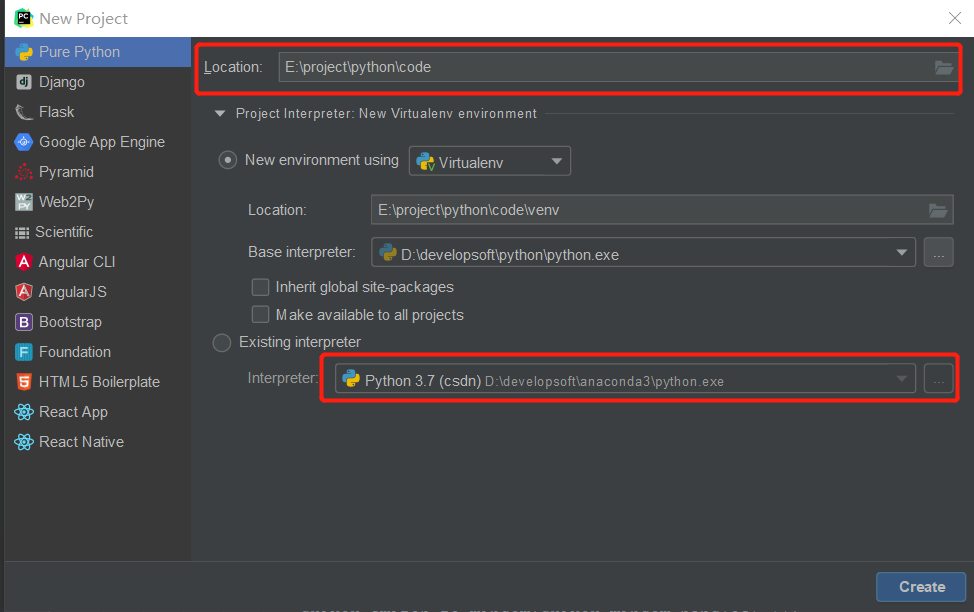
Task: Choose Flask project type
Action: coord(98,112)
